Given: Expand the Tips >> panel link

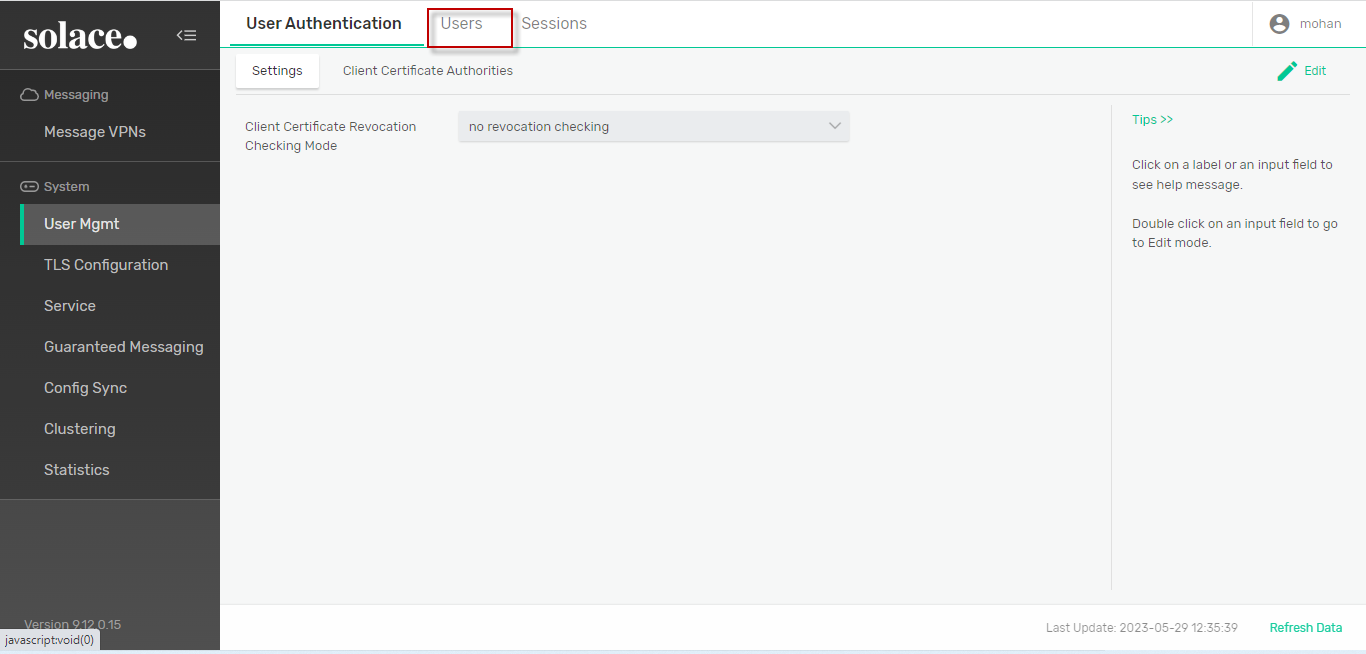Looking at the screenshot, I should coord(1152,120).
